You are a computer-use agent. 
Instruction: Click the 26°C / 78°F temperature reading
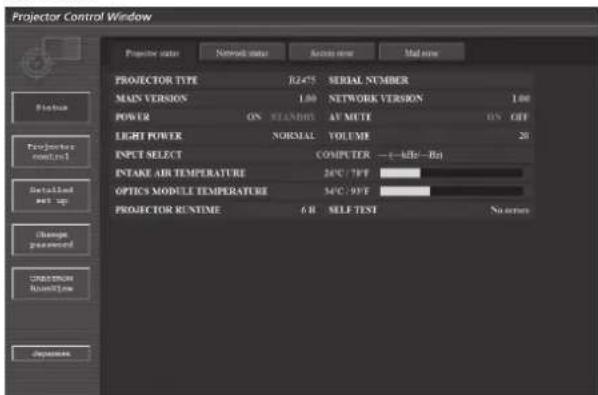[x=346, y=173]
